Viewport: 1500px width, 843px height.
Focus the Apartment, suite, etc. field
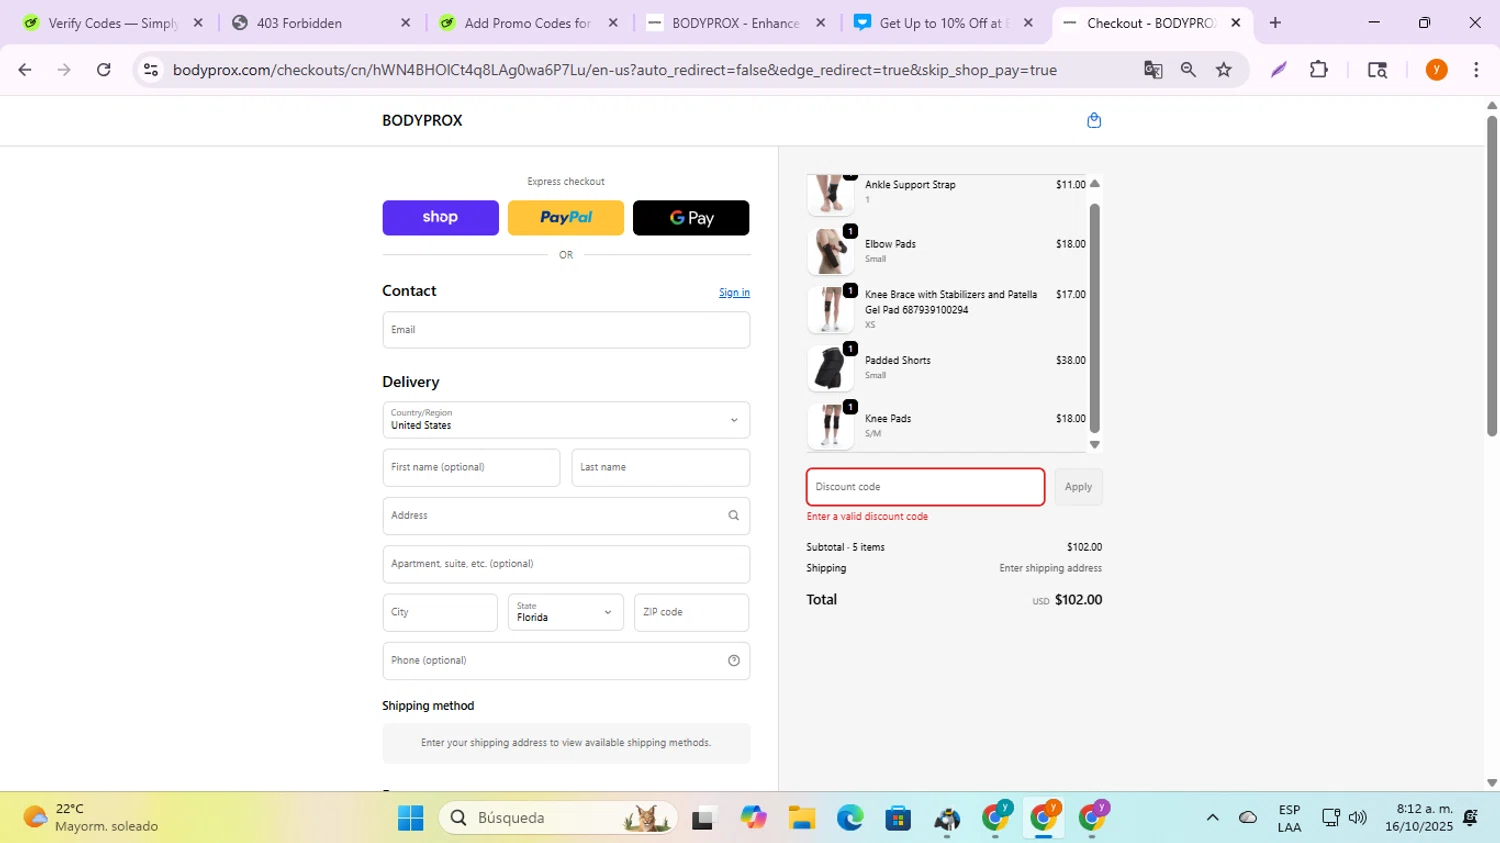[566, 564]
